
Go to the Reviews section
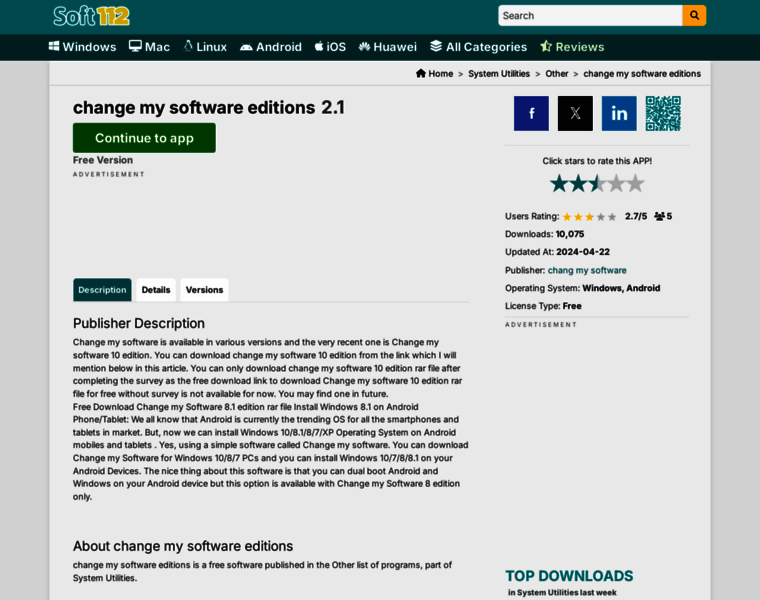[572, 47]
